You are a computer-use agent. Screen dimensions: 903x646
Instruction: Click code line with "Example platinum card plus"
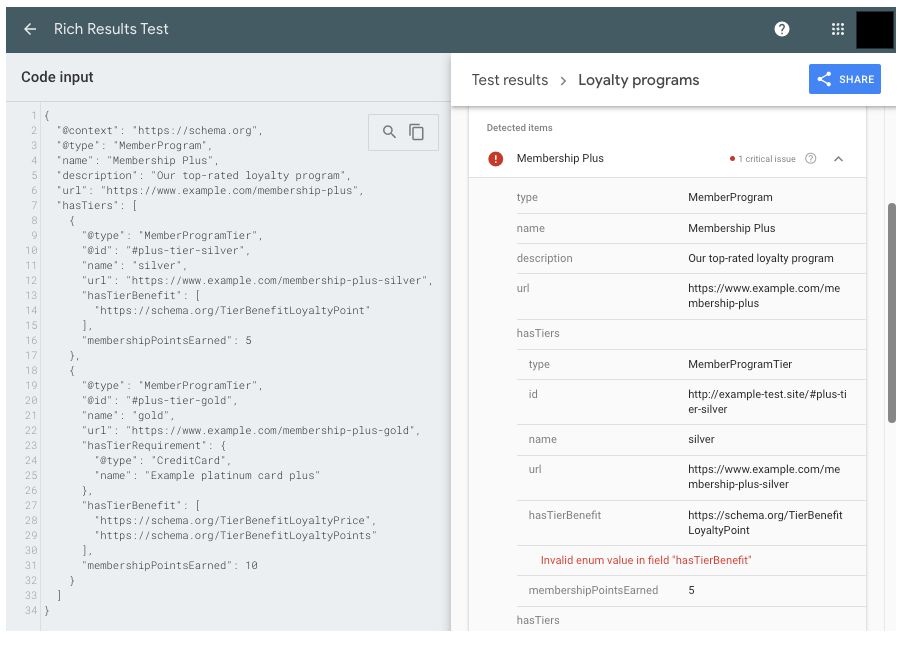pos(207,476)
